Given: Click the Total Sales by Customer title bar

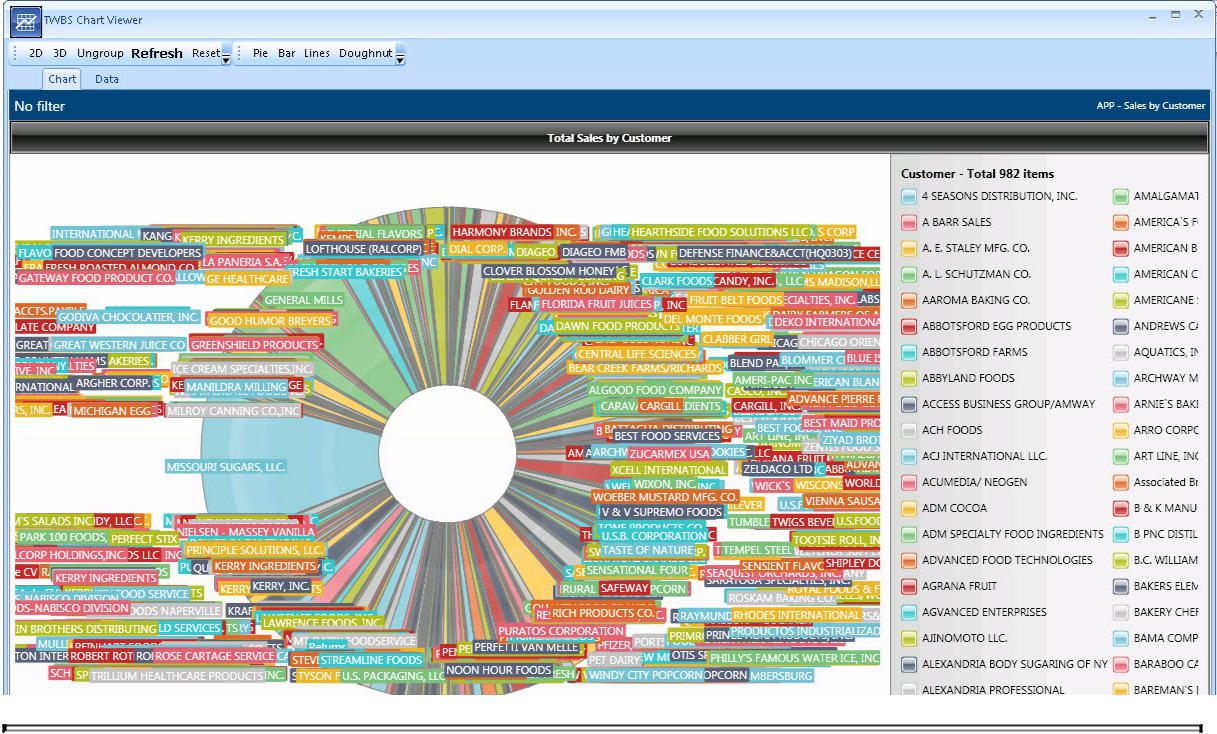Looking at the screenshot, I should (609, 138).
